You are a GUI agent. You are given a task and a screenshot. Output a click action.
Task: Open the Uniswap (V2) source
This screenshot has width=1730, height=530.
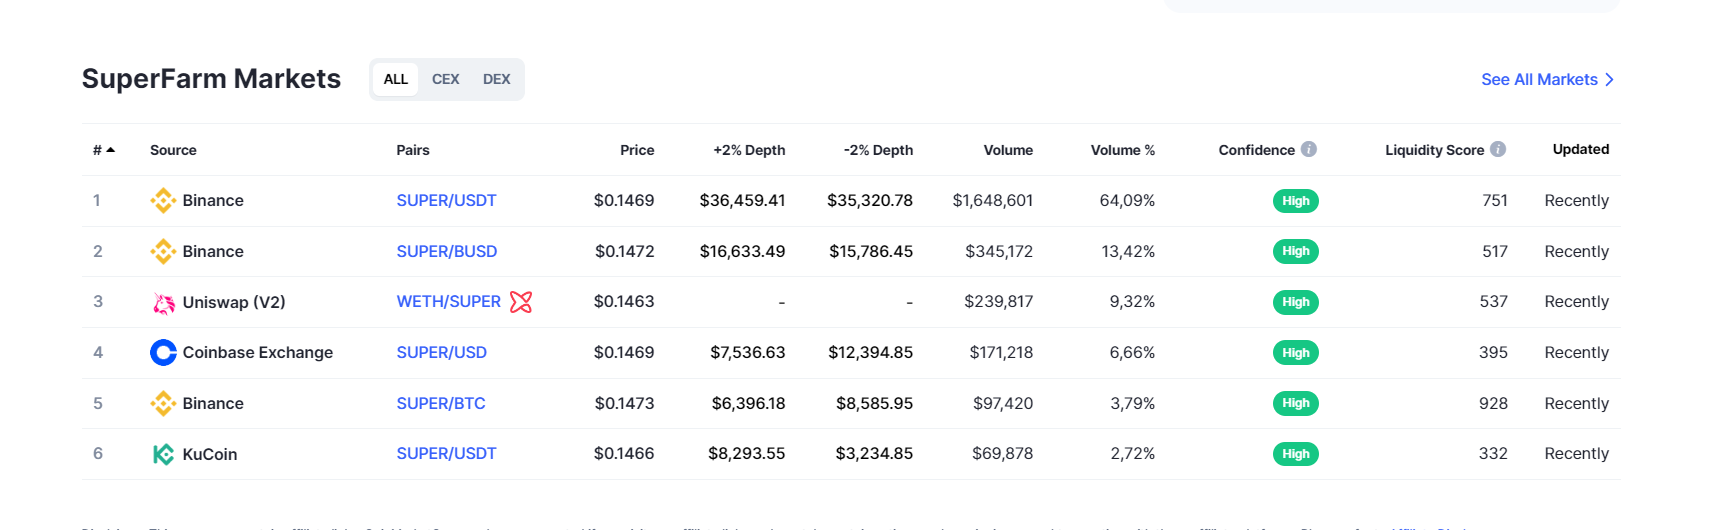(234, 303)
